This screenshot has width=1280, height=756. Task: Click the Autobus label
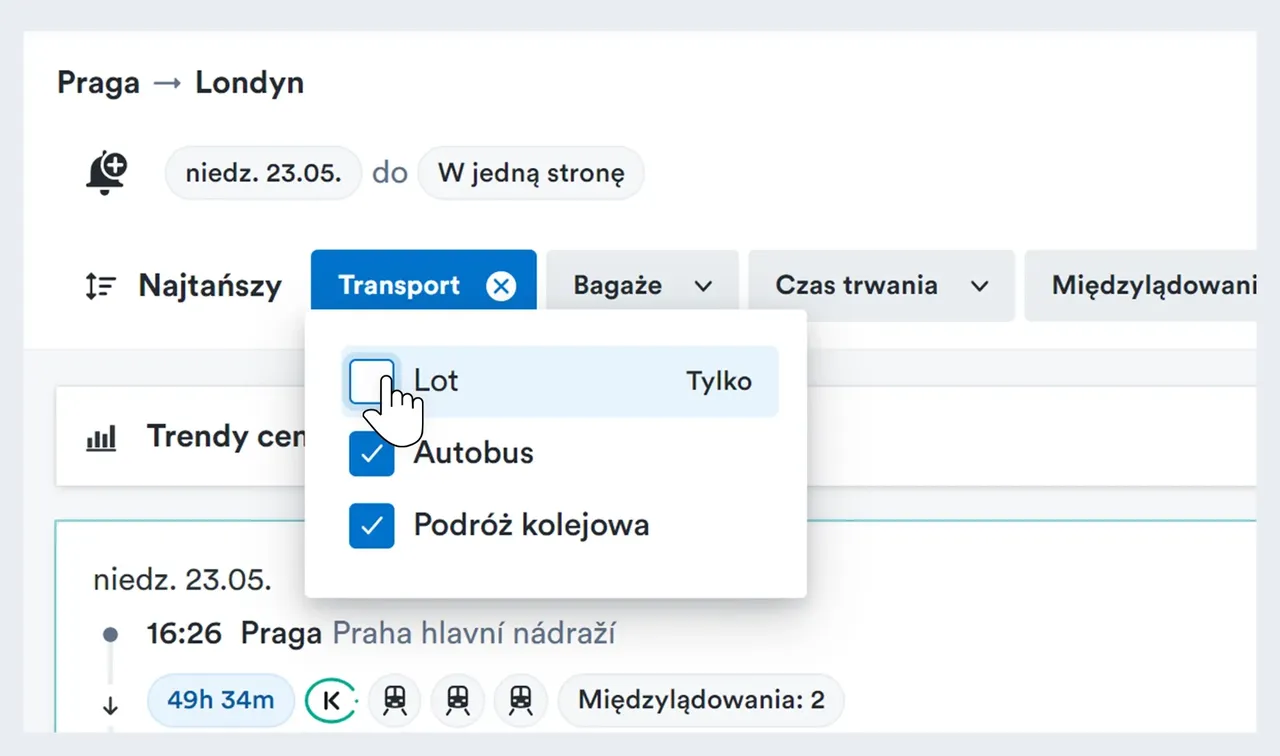point(474,453)
